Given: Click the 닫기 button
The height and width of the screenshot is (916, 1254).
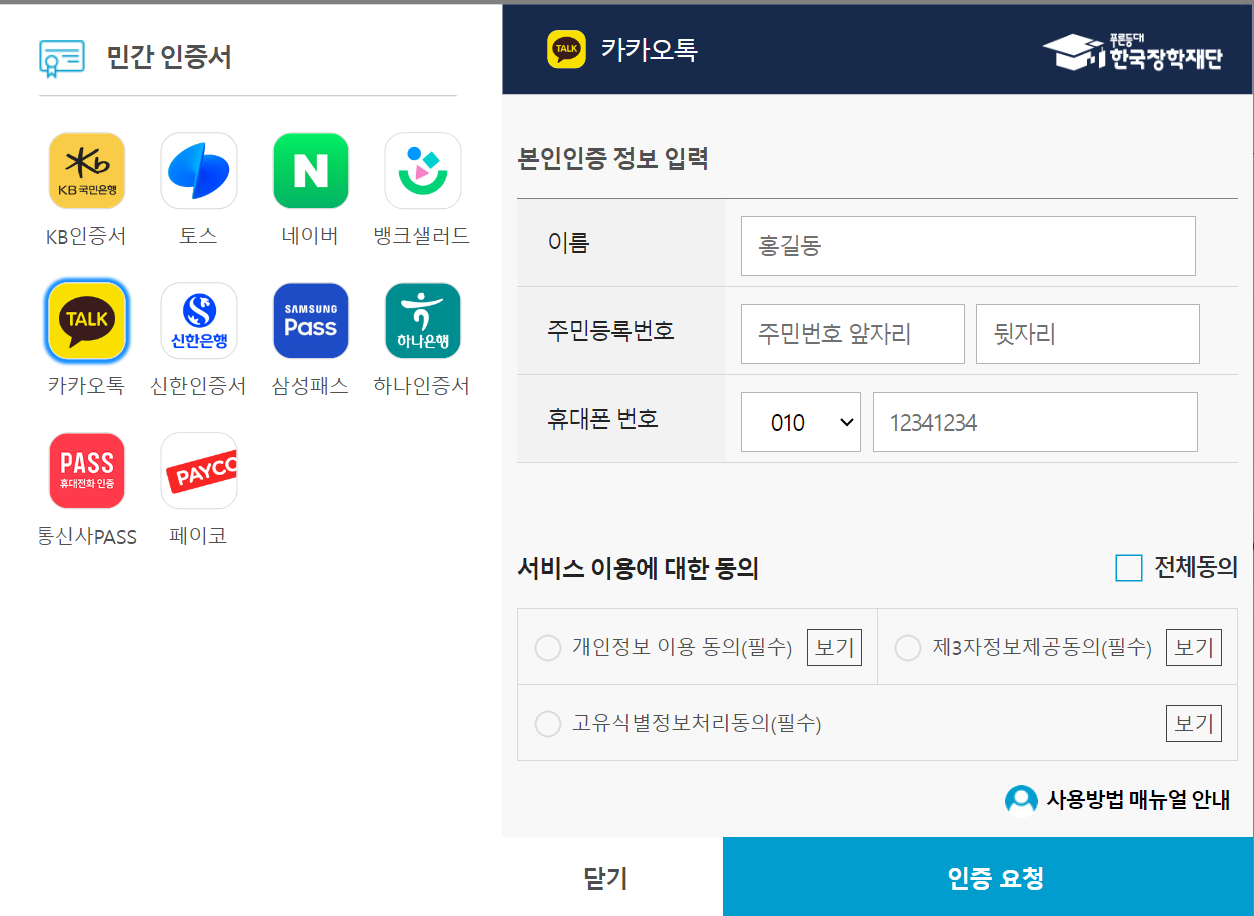Looking at the screenshot, I should (605, 878).
